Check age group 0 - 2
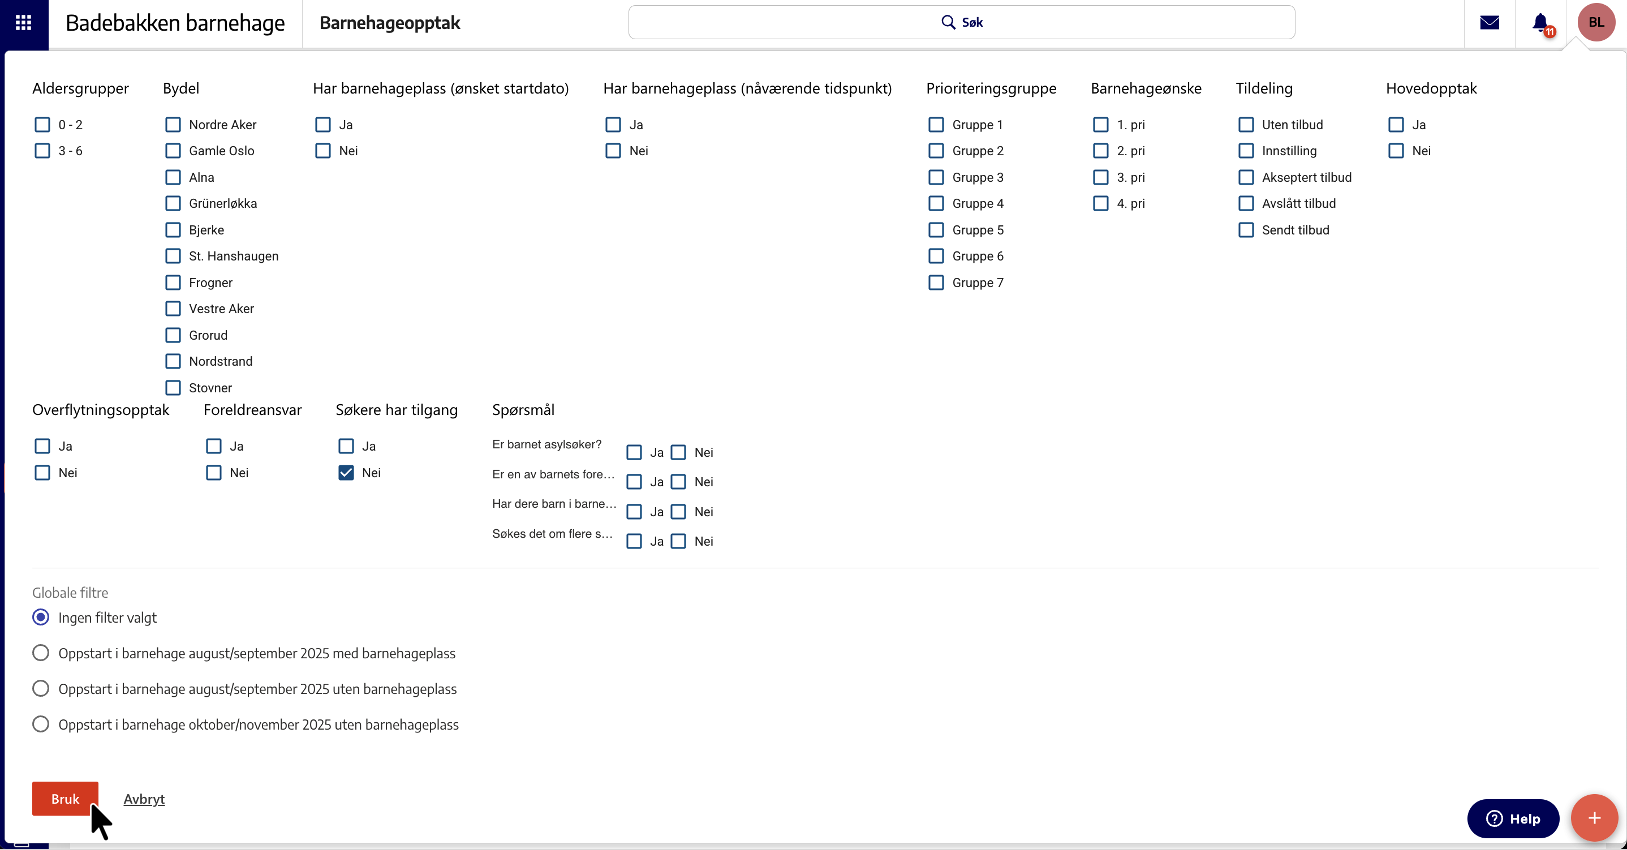 click(x=42, y=125)
